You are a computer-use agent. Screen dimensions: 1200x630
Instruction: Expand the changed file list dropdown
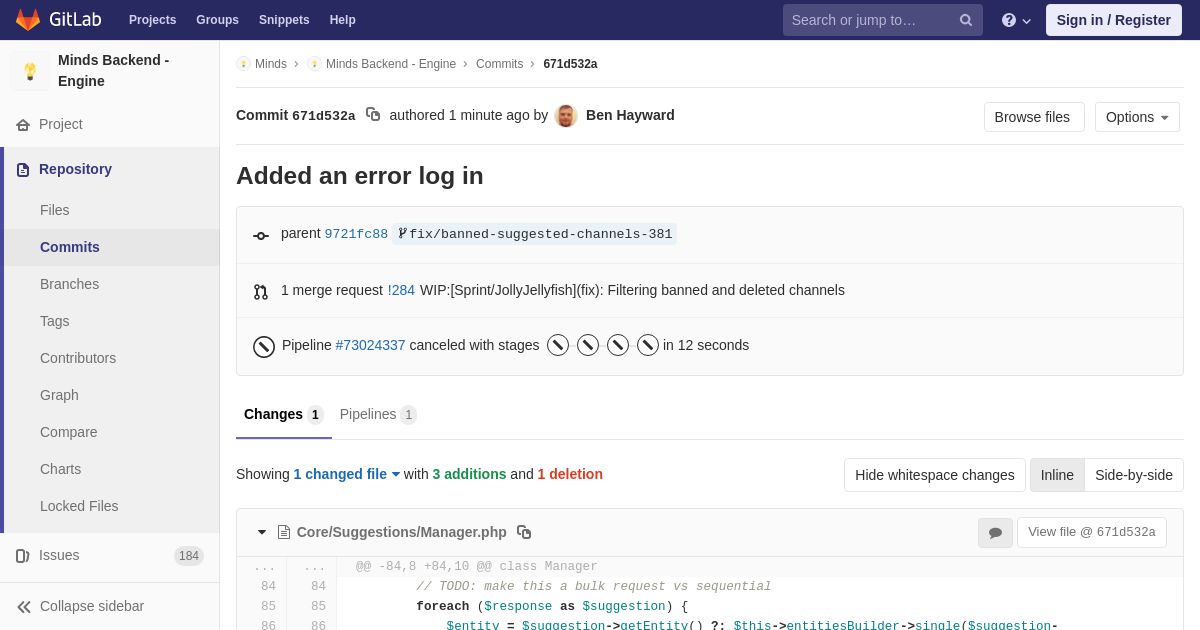coord(346,474)
